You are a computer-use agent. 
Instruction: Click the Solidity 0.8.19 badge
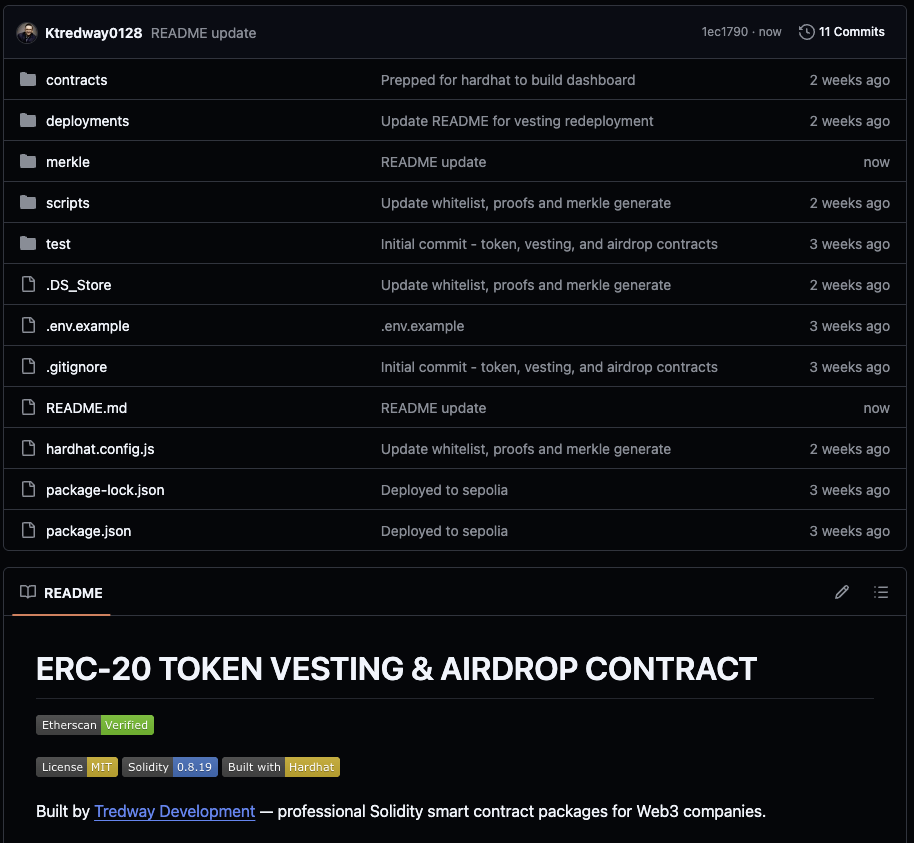169,767
